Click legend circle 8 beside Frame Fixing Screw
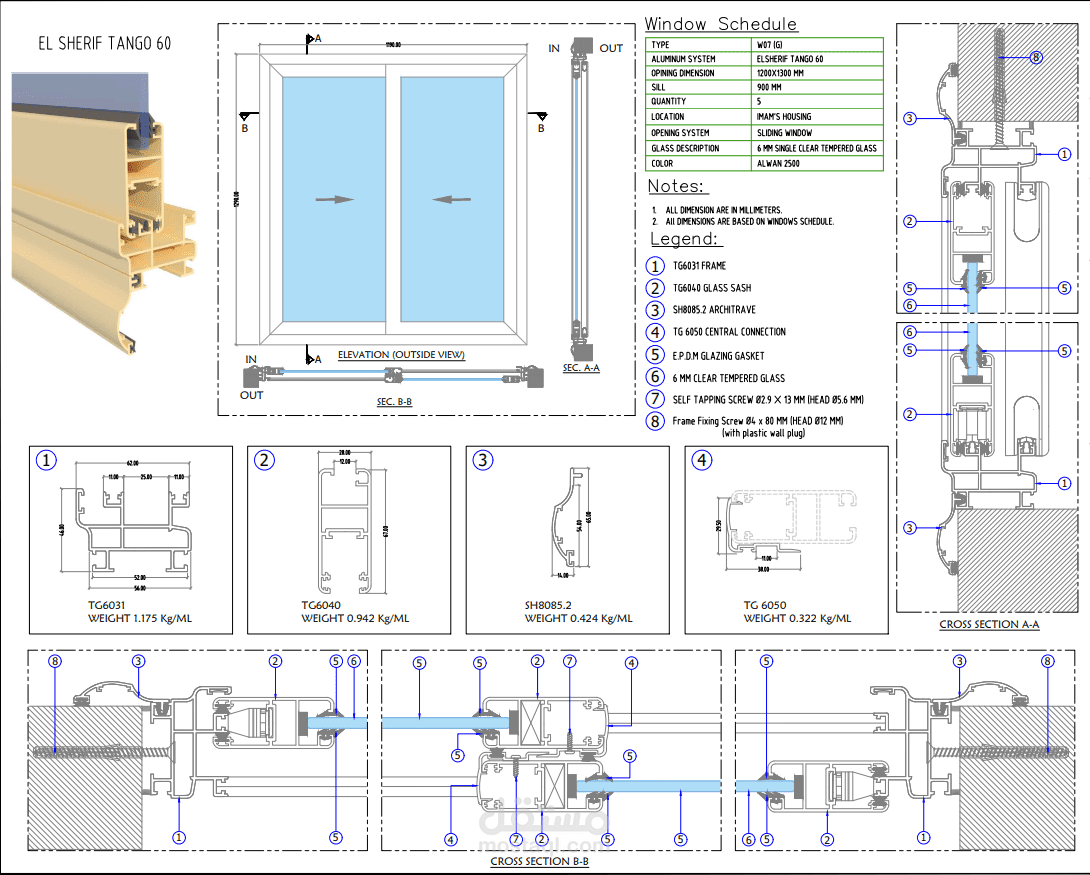Screen dimensions: 1090x875 (655, 421)
